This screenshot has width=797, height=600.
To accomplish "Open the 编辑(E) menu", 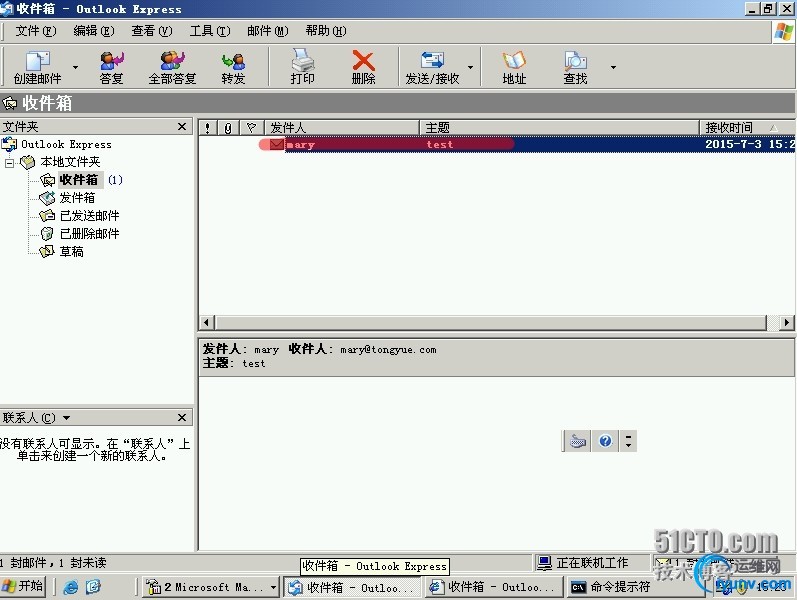I will [94, 31].
